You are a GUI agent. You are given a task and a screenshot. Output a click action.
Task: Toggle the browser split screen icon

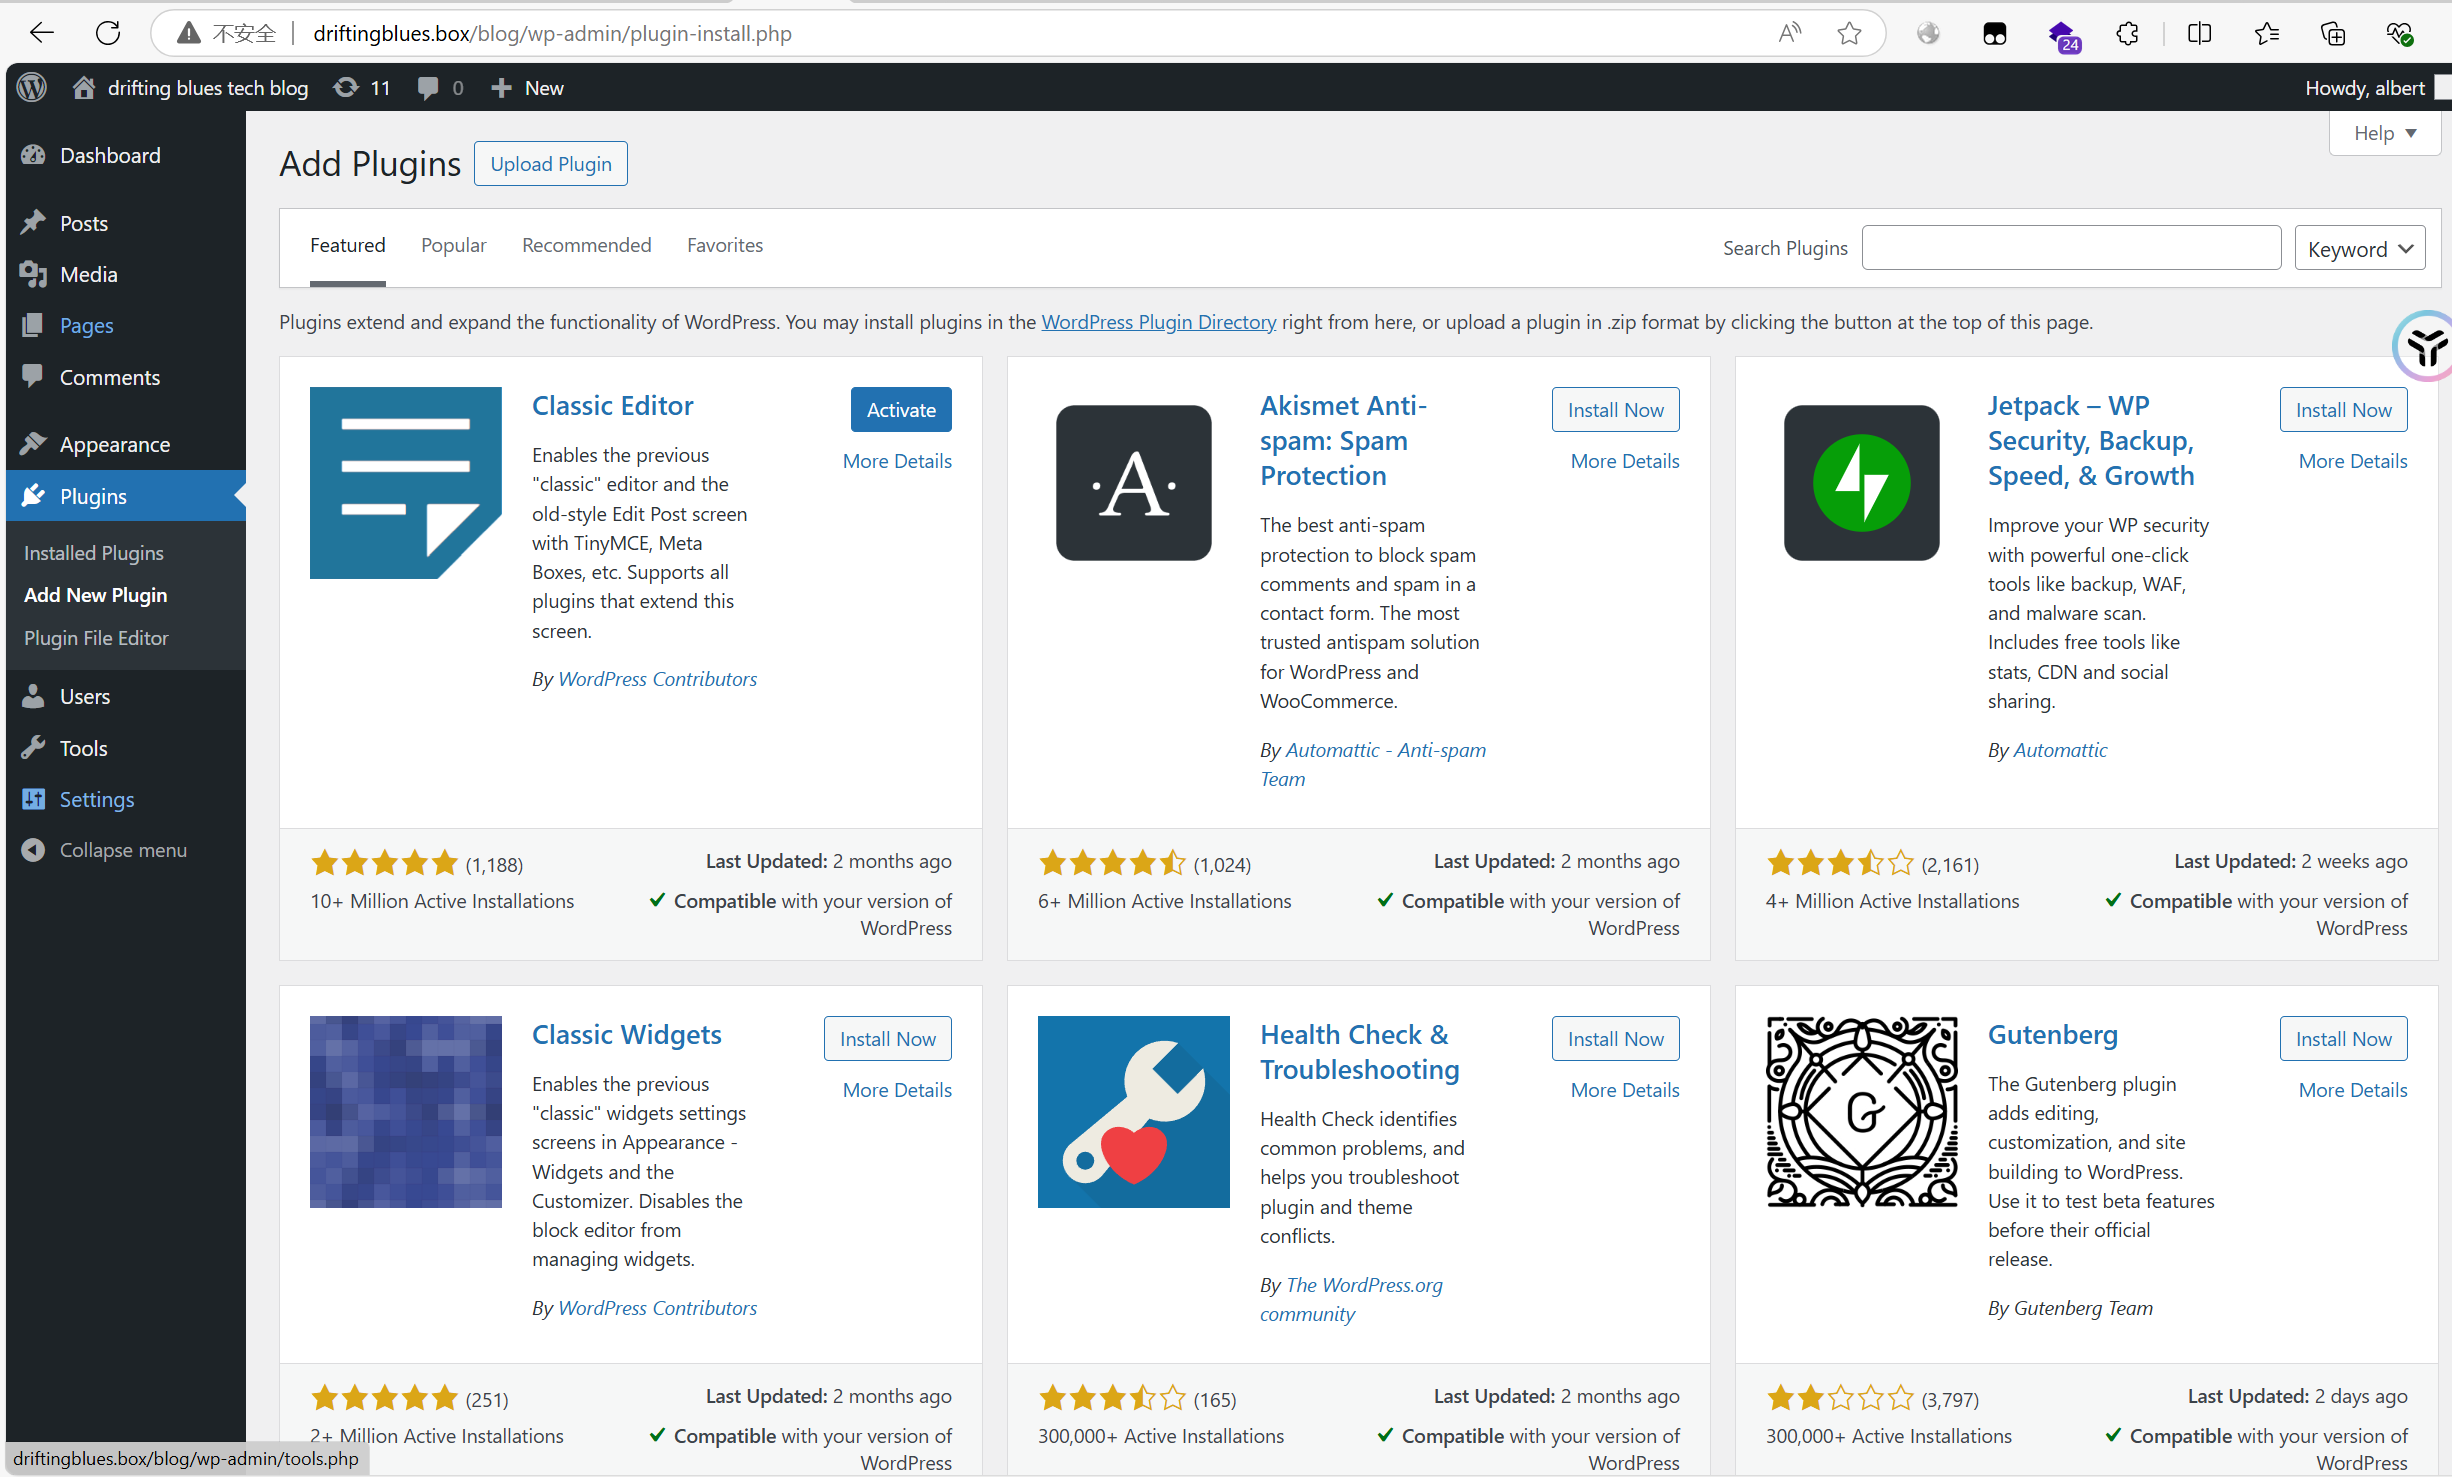pos(2199,33)
